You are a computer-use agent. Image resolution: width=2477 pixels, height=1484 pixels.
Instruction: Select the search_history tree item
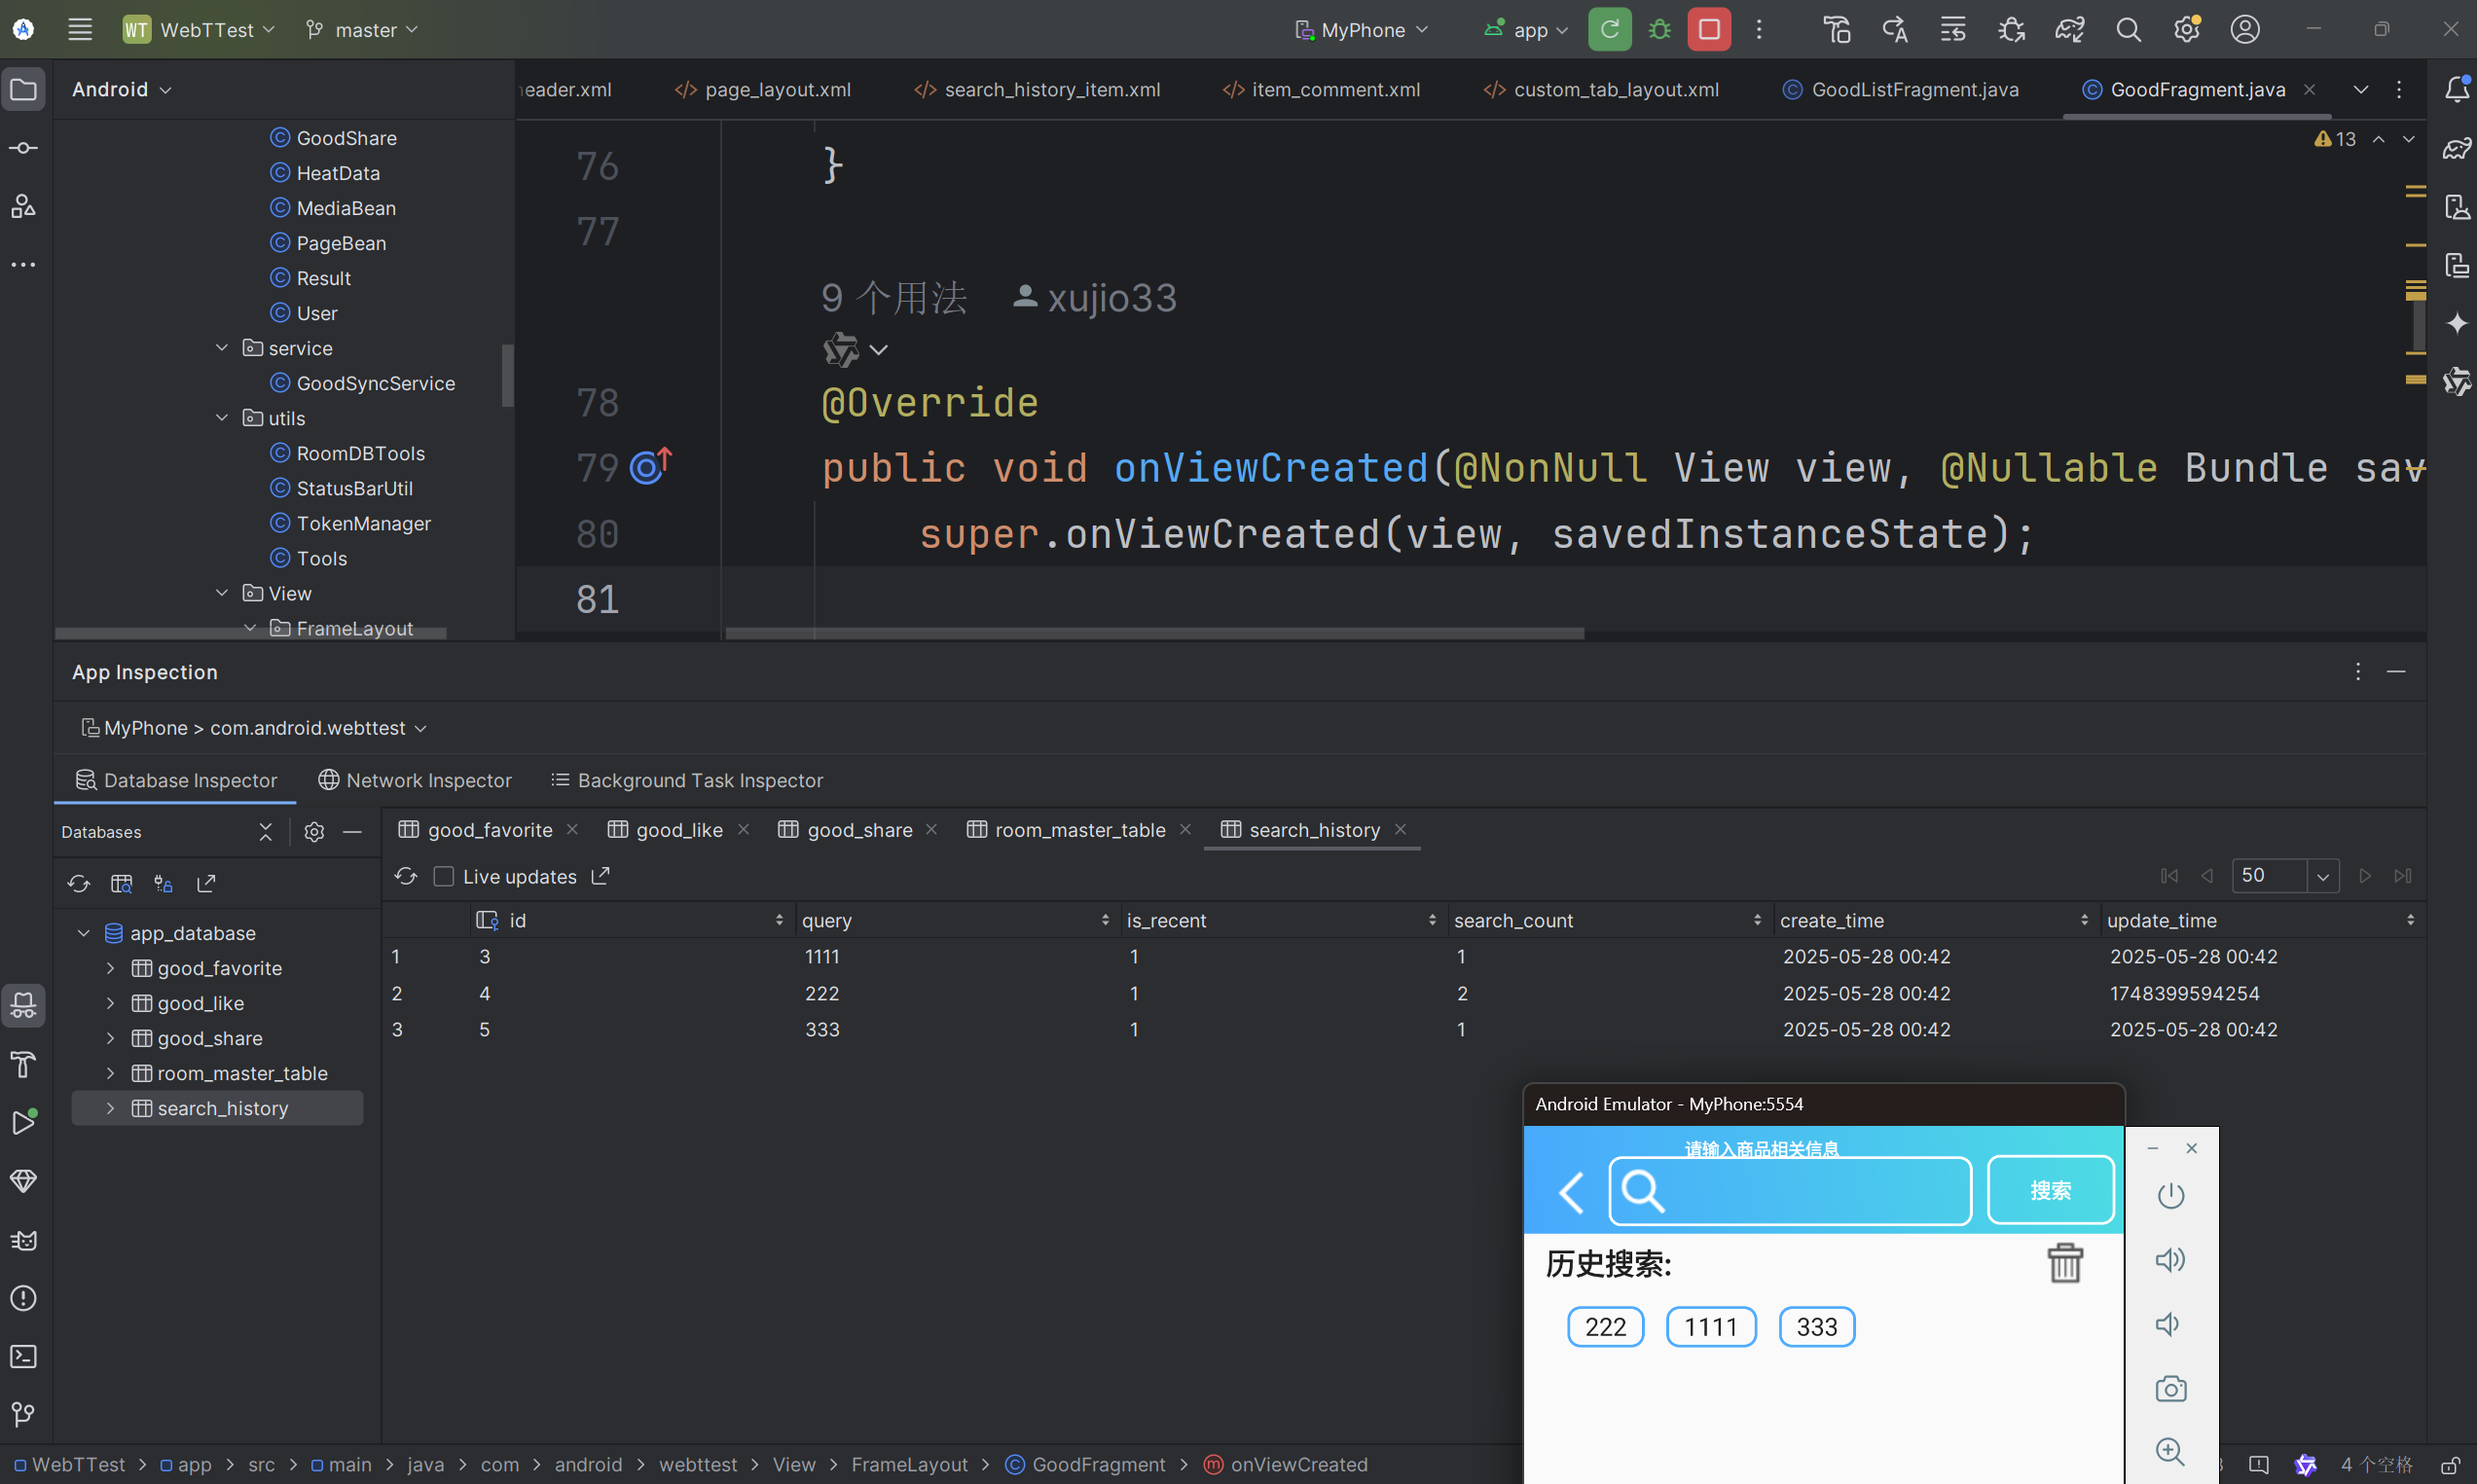[217, 1108]
